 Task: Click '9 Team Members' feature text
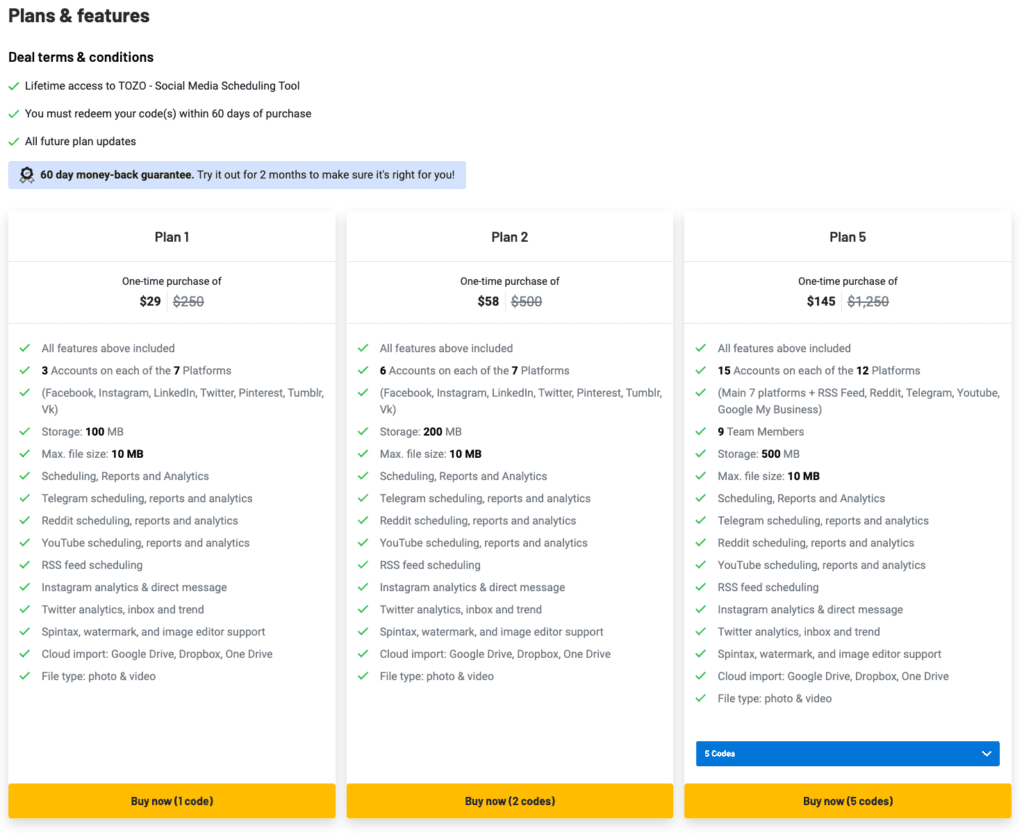coord(761,432)
